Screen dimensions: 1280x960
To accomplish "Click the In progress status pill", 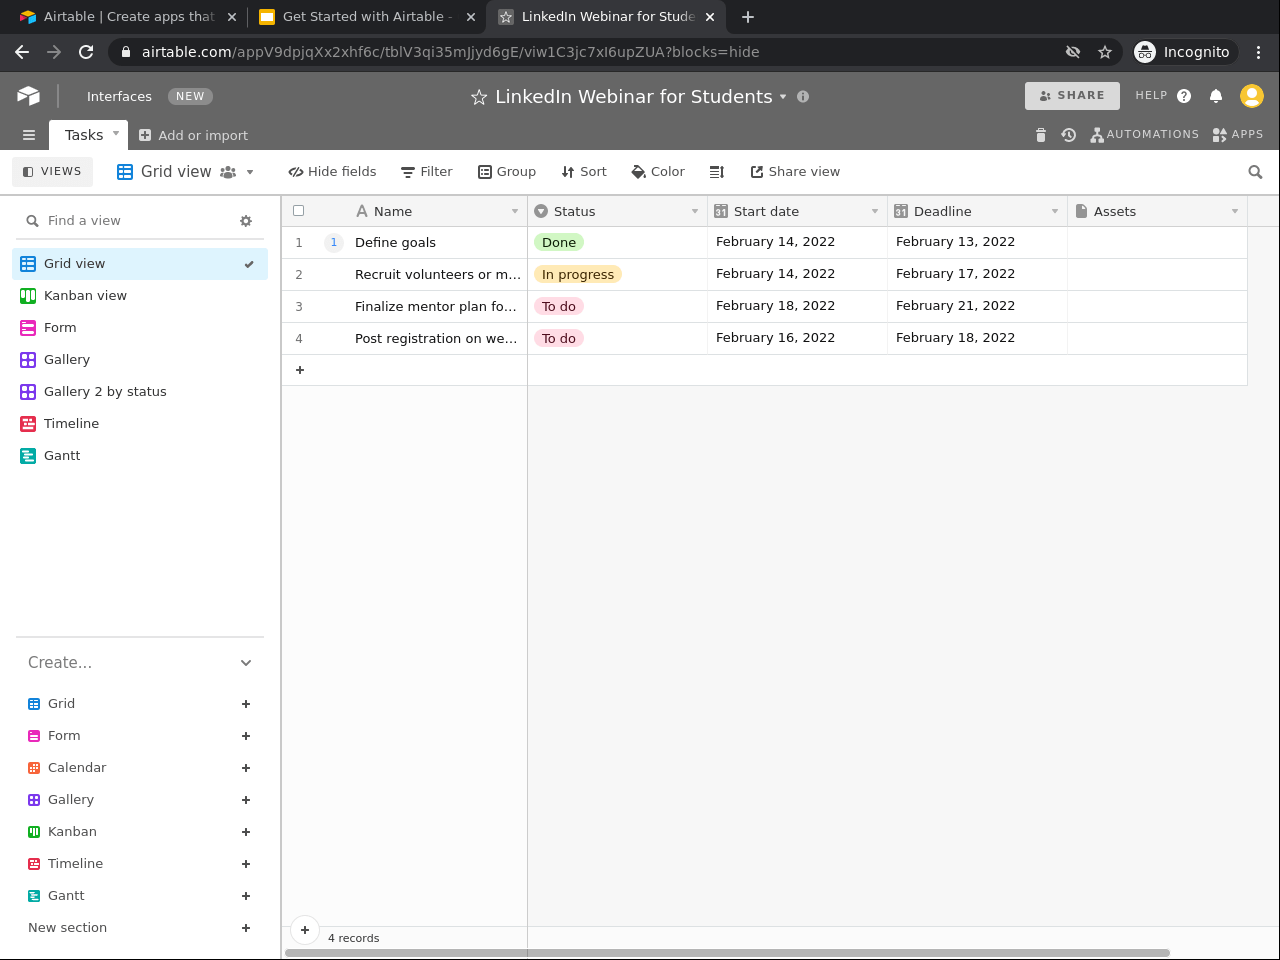I will click(x=578, y=275).
